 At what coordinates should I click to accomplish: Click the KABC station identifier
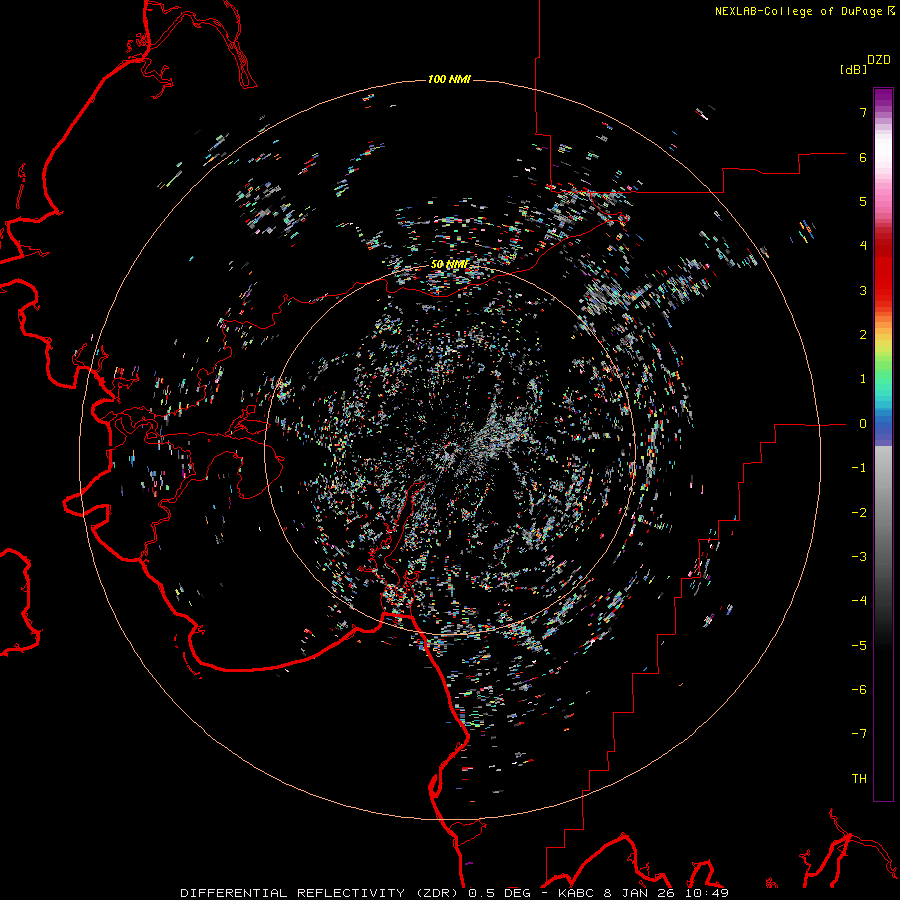(x=577, y=893)
